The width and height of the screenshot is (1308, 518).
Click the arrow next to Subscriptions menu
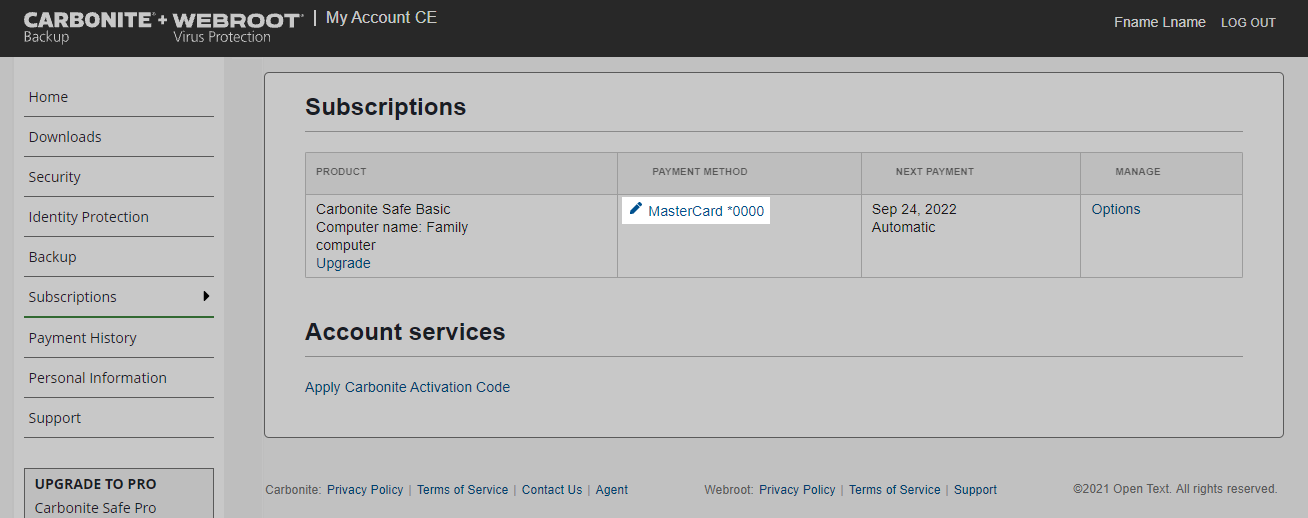[x=206, y=296]
